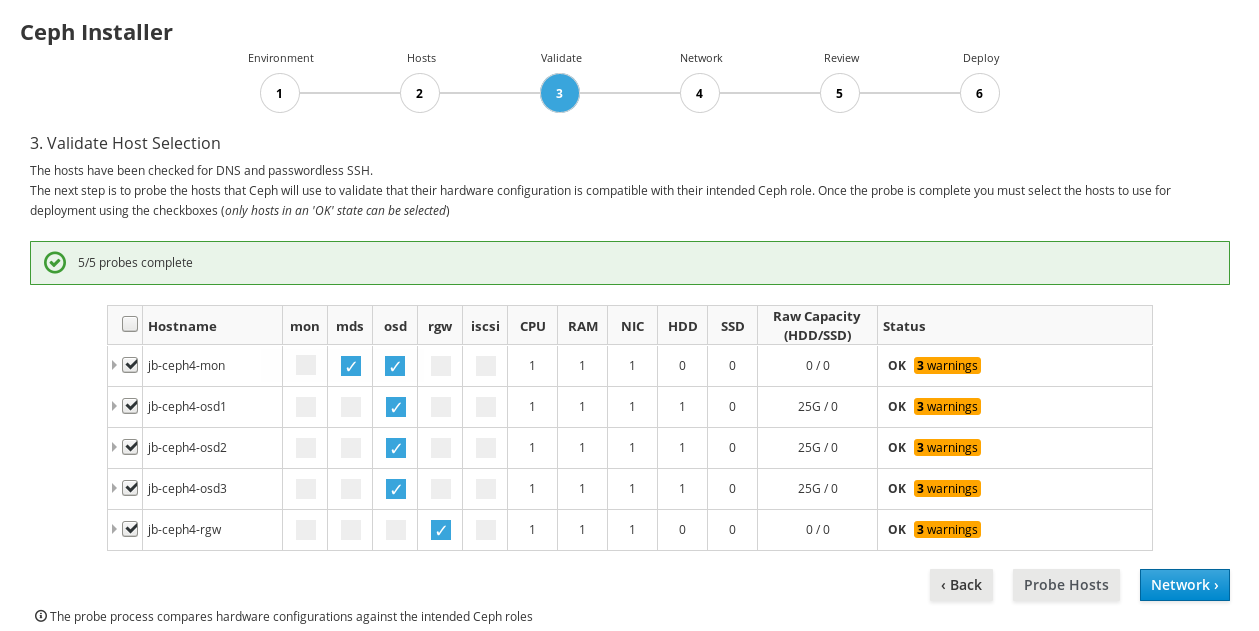Deselect host jb-ceph4-osd1 row checkbox
Screen dimensions: 1259x631
130,406
